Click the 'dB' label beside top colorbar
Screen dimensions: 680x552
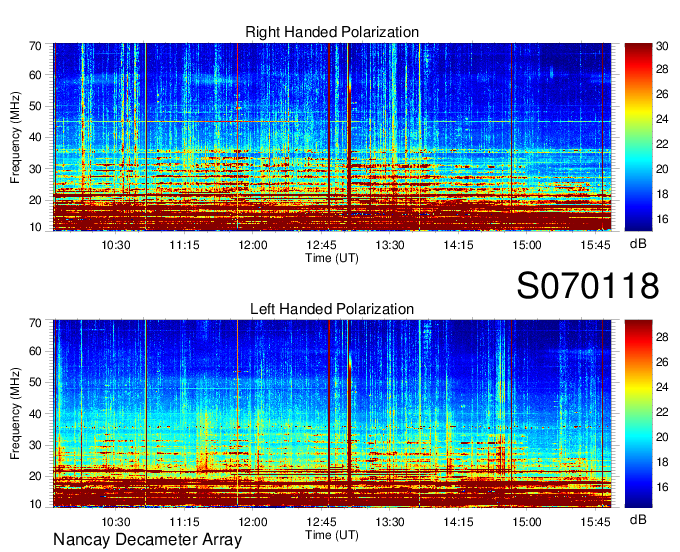(638, 244)
